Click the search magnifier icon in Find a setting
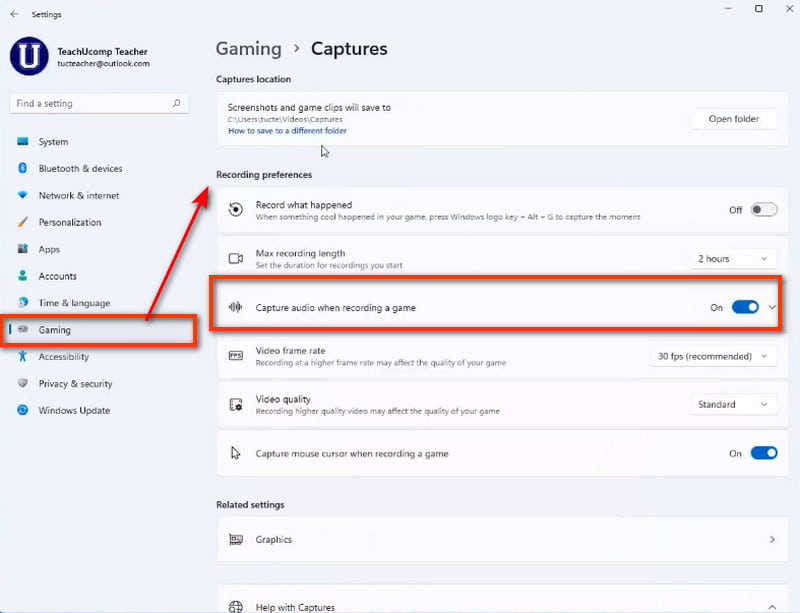This screenshot has width=800, height=613. pyautogui.click(x=177, y=103)
